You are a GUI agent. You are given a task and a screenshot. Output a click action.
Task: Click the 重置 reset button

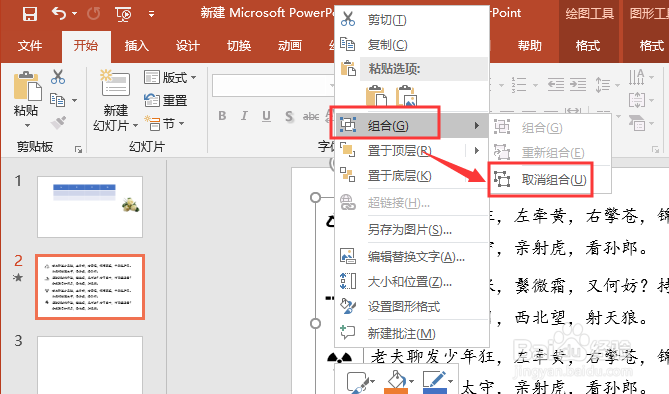click(x=166, y=101)
